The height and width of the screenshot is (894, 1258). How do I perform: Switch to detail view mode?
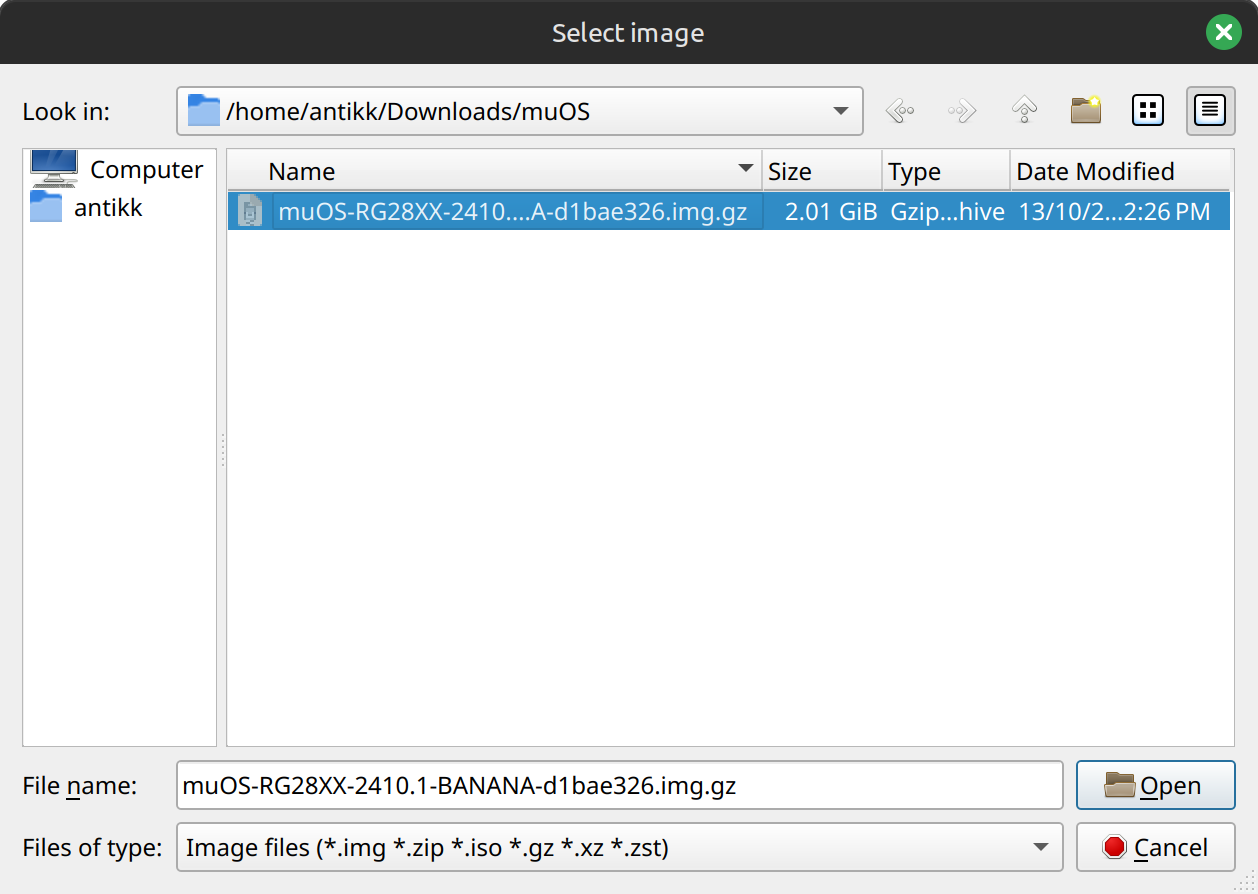point(1210,110)
